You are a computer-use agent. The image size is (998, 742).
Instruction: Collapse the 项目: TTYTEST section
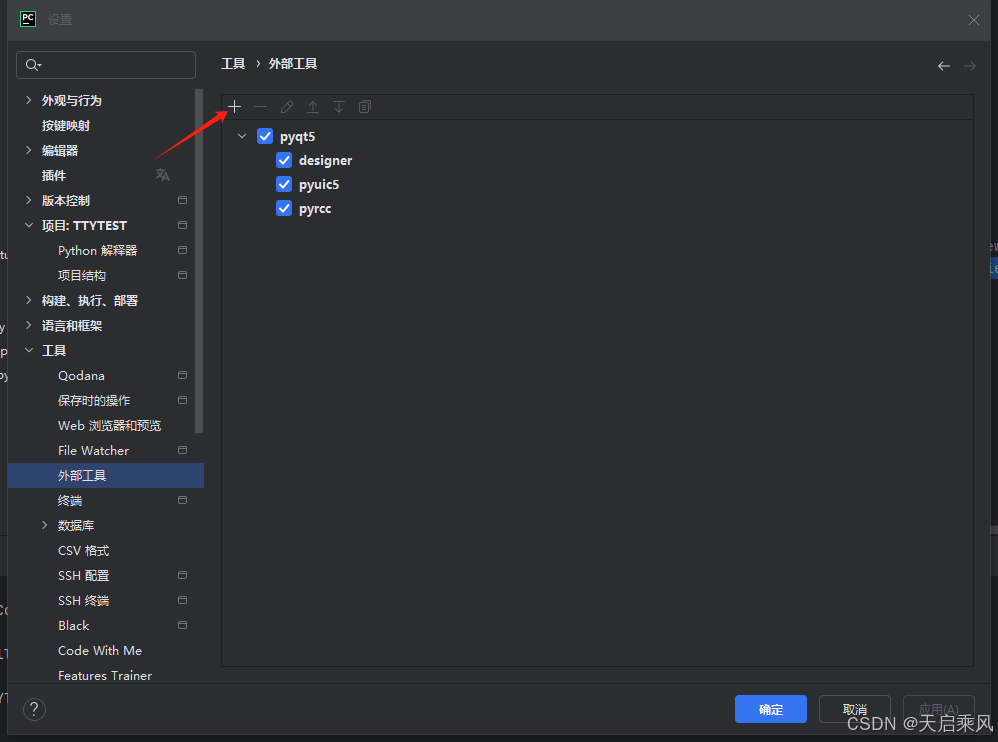coord(29,225)
